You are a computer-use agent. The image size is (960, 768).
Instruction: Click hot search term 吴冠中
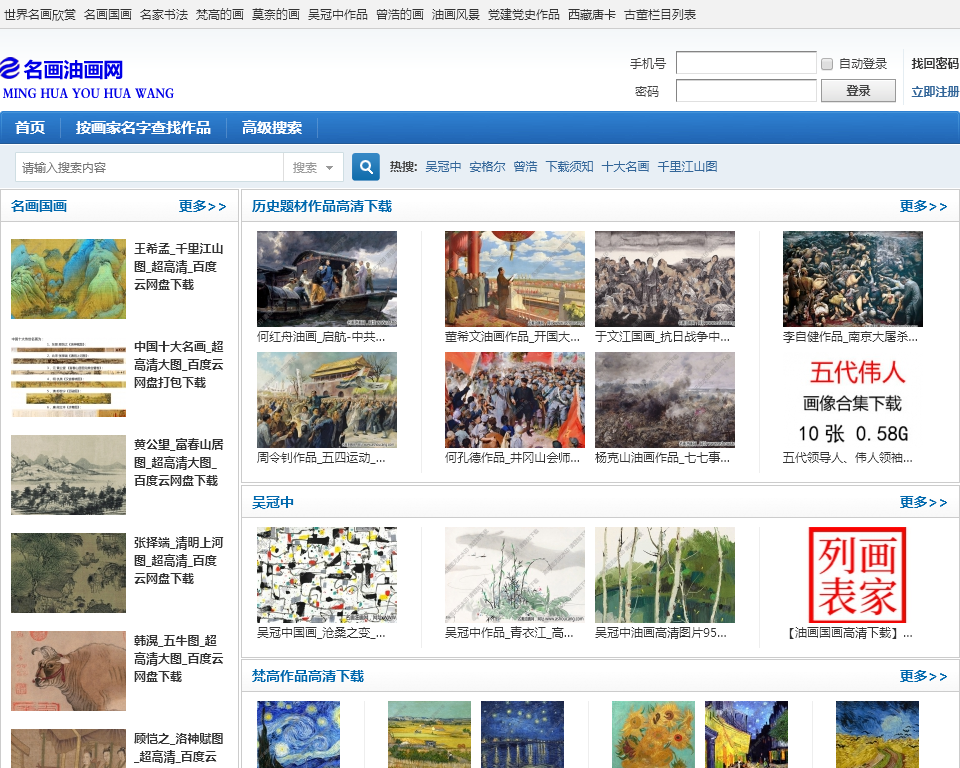(443, 167)
